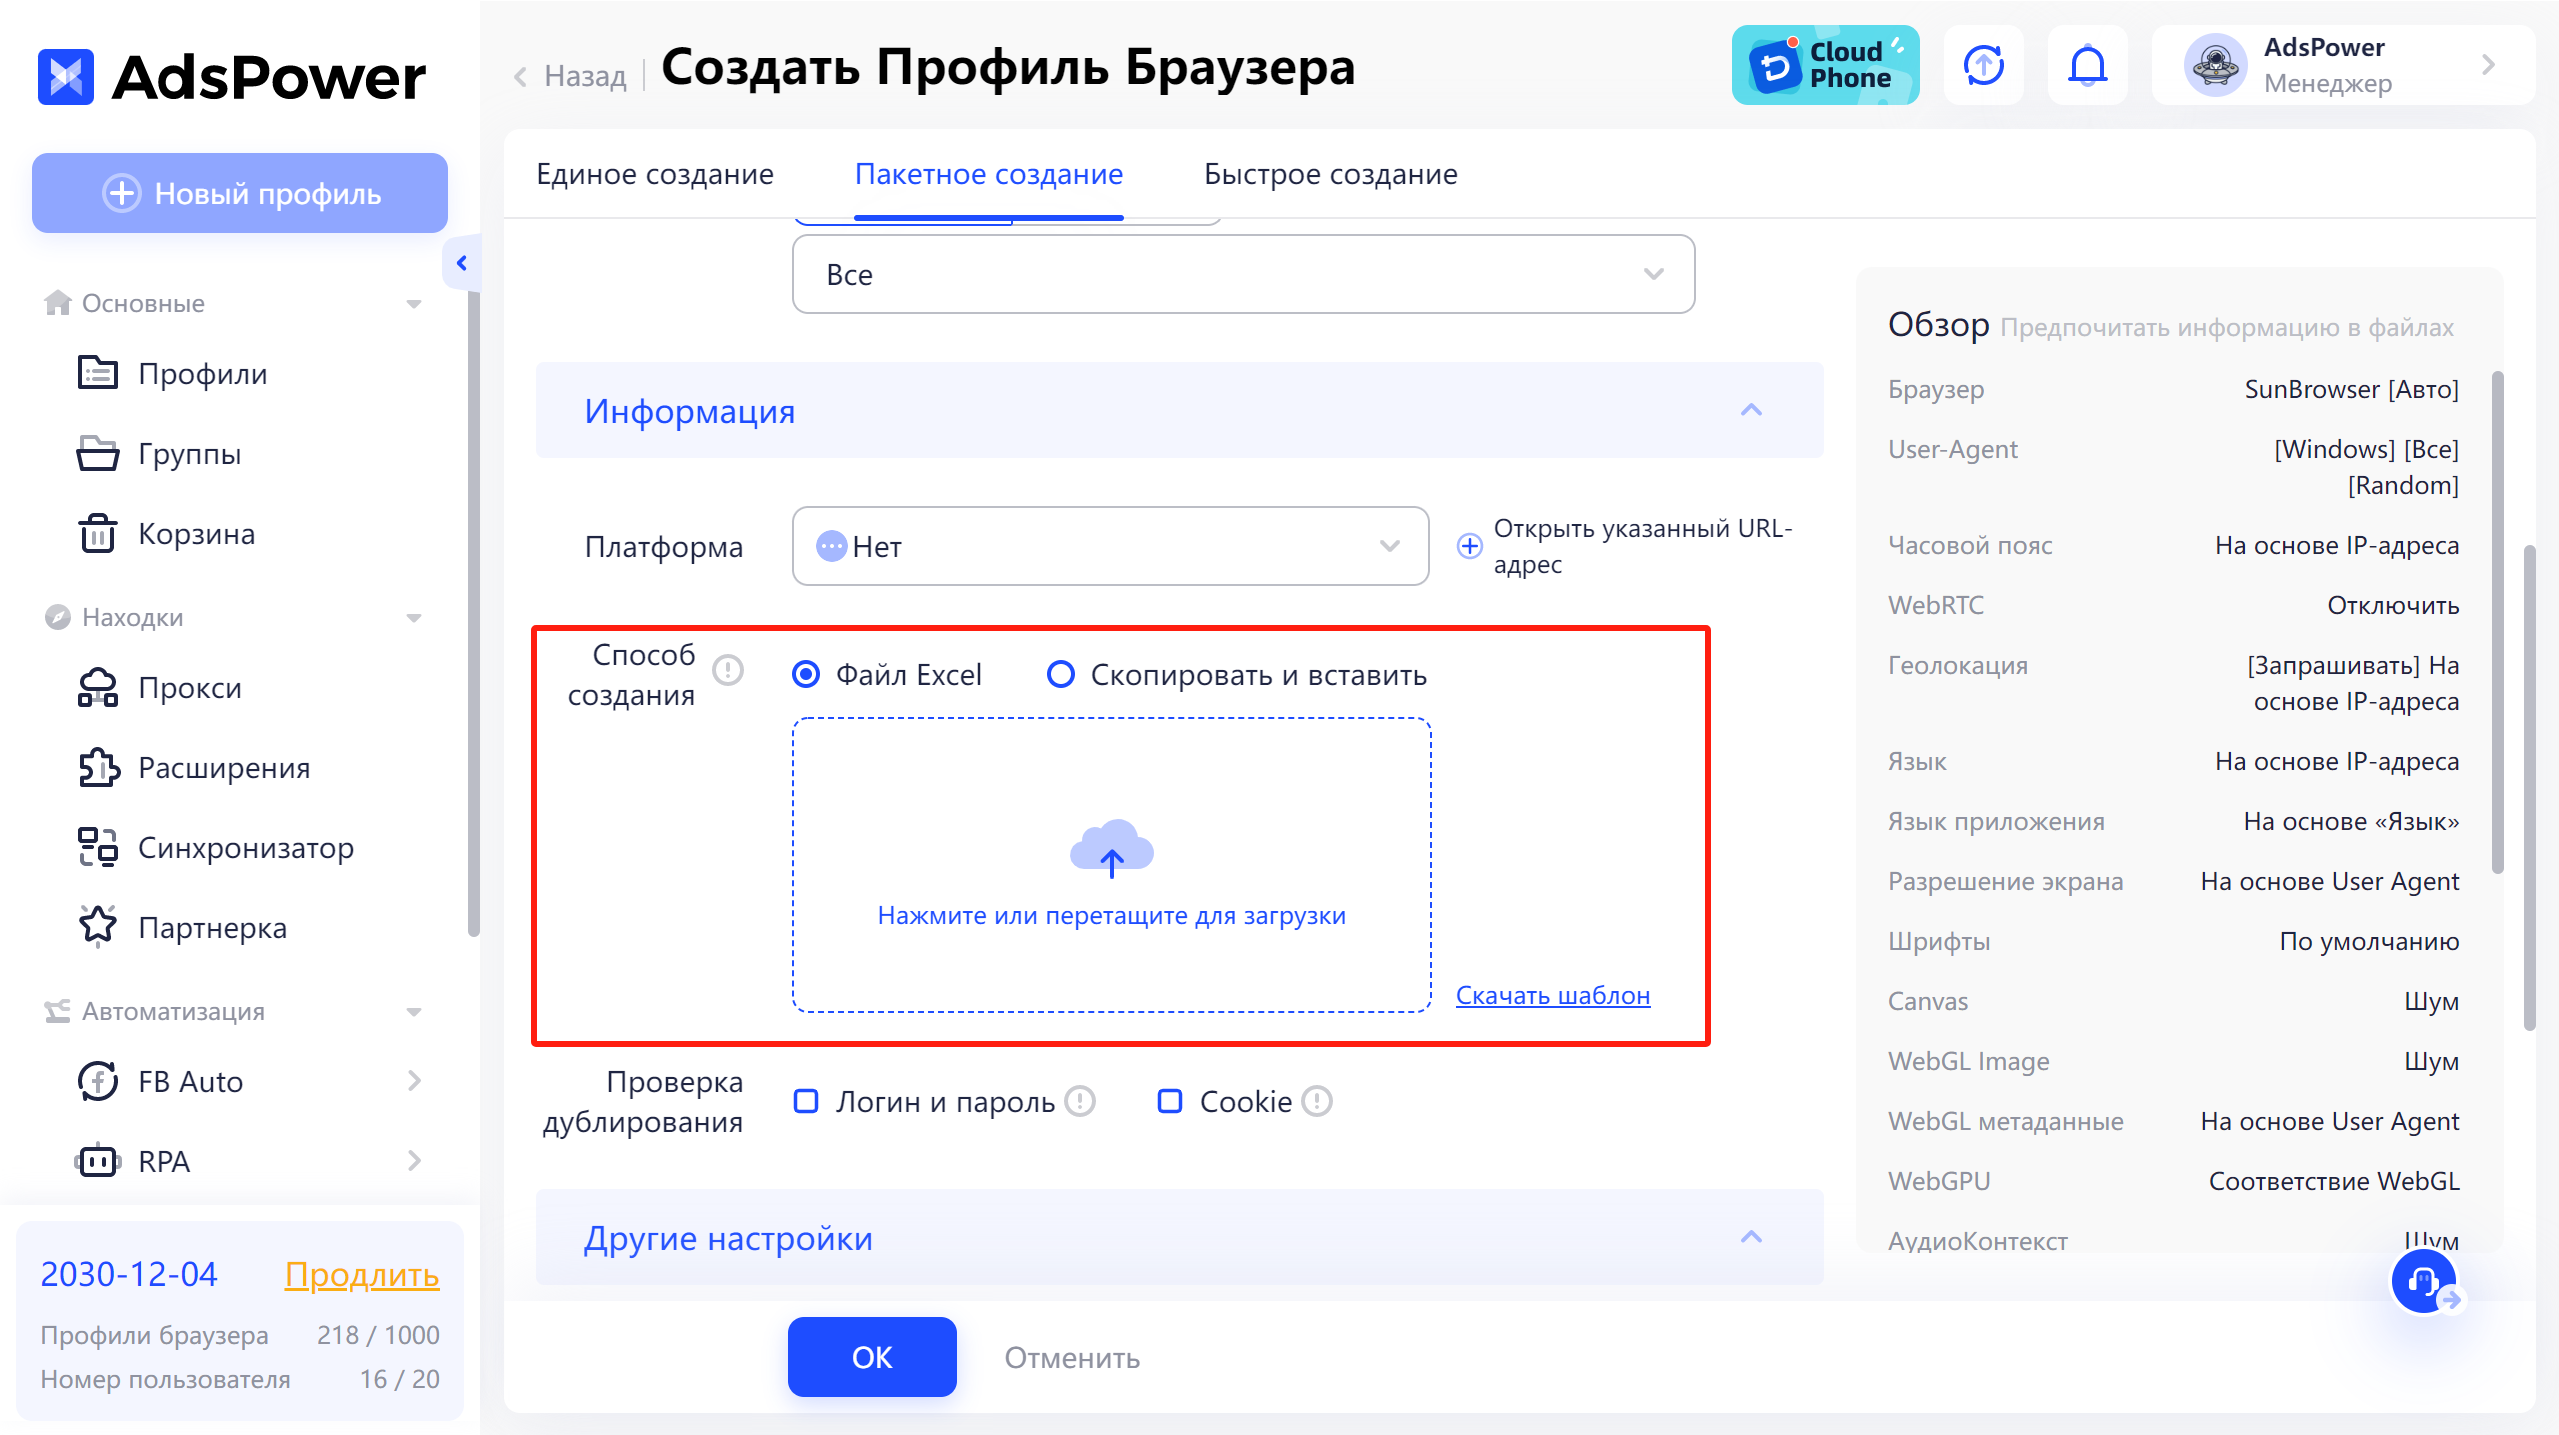Collapse the Основные sidebar group
The image size is (2559, 1435).
pos(414,304)
